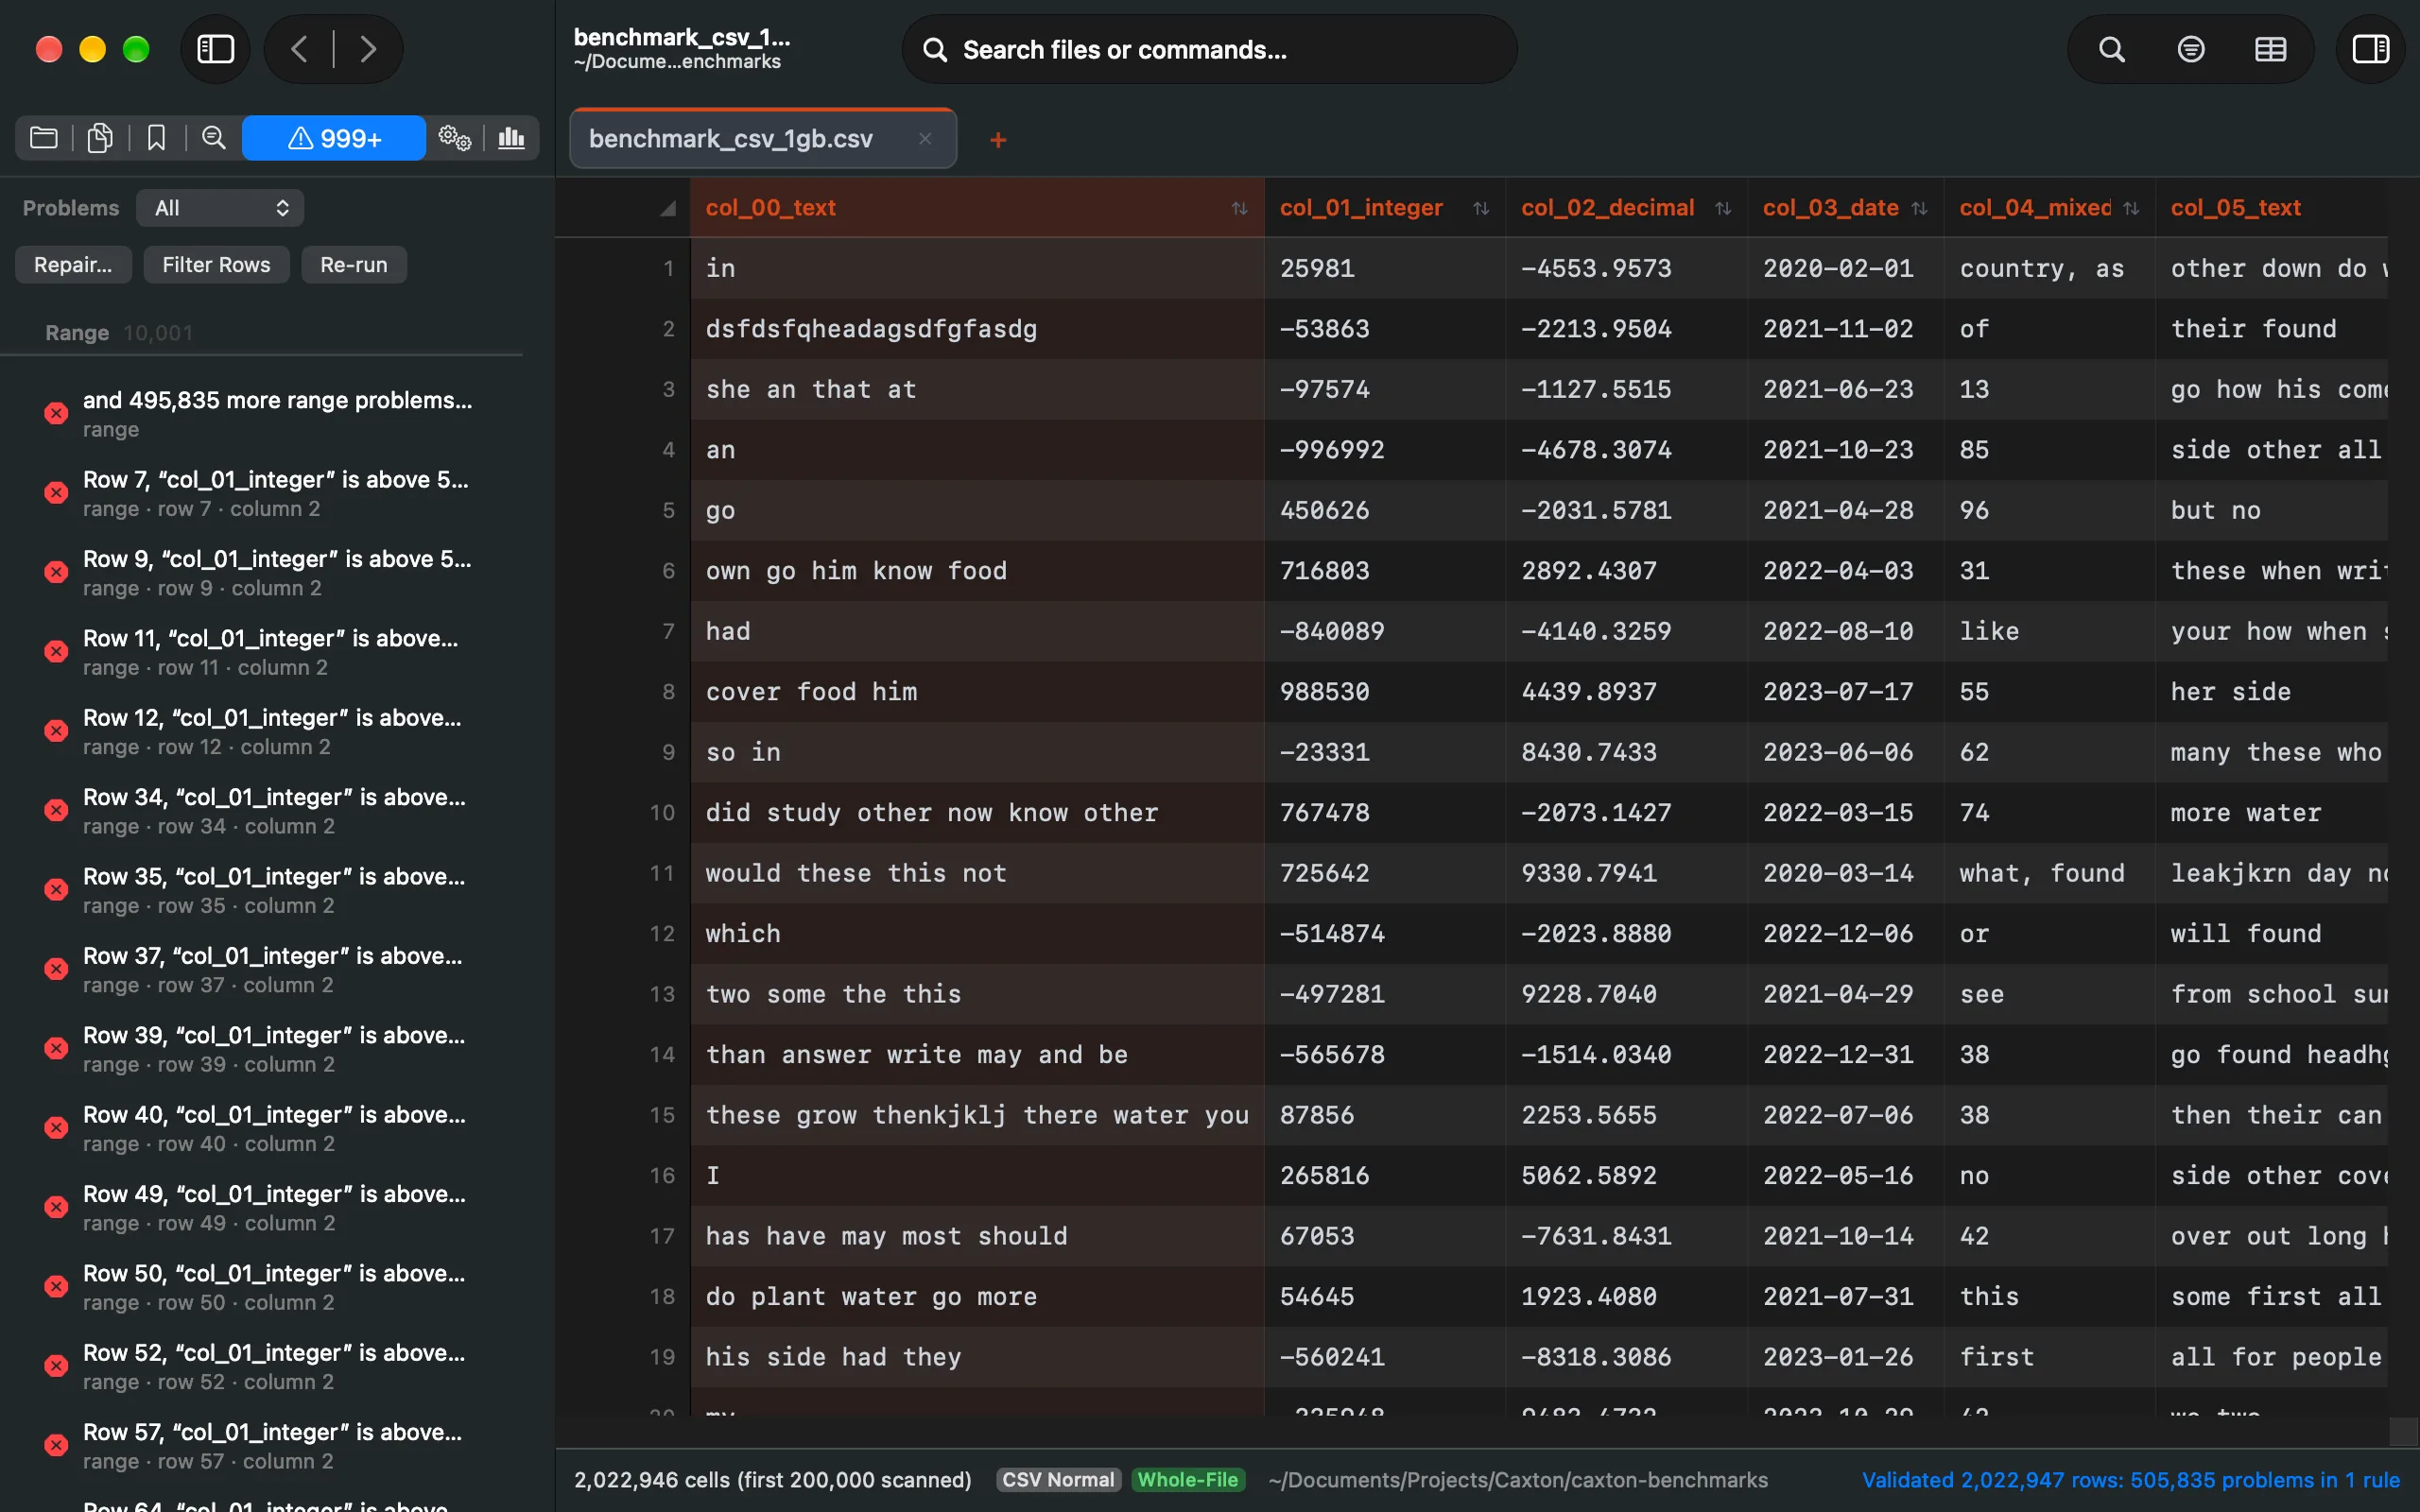Screen dimensions: 2420x1512
Task: Click the filter lines circle icon
Action: (x=2191, y=49)
